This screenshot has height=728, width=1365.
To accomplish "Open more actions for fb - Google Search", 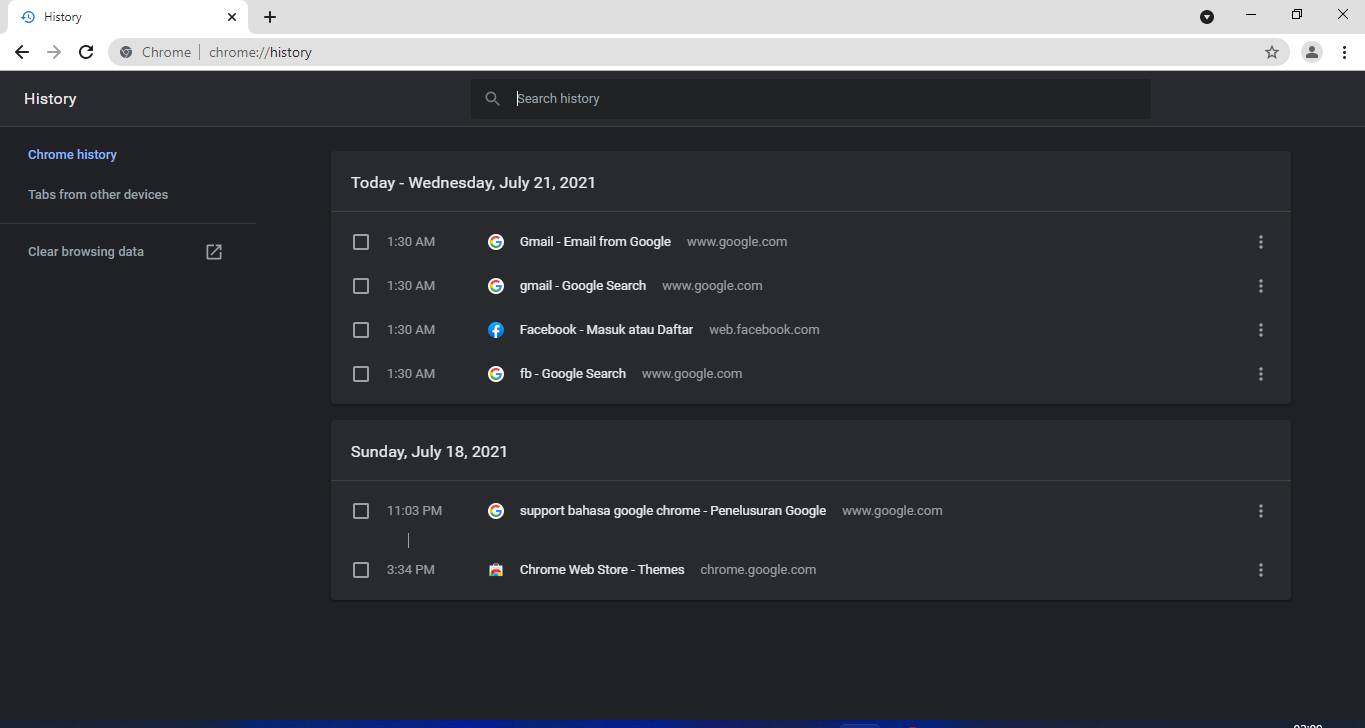I will (x=1261, y=373).
